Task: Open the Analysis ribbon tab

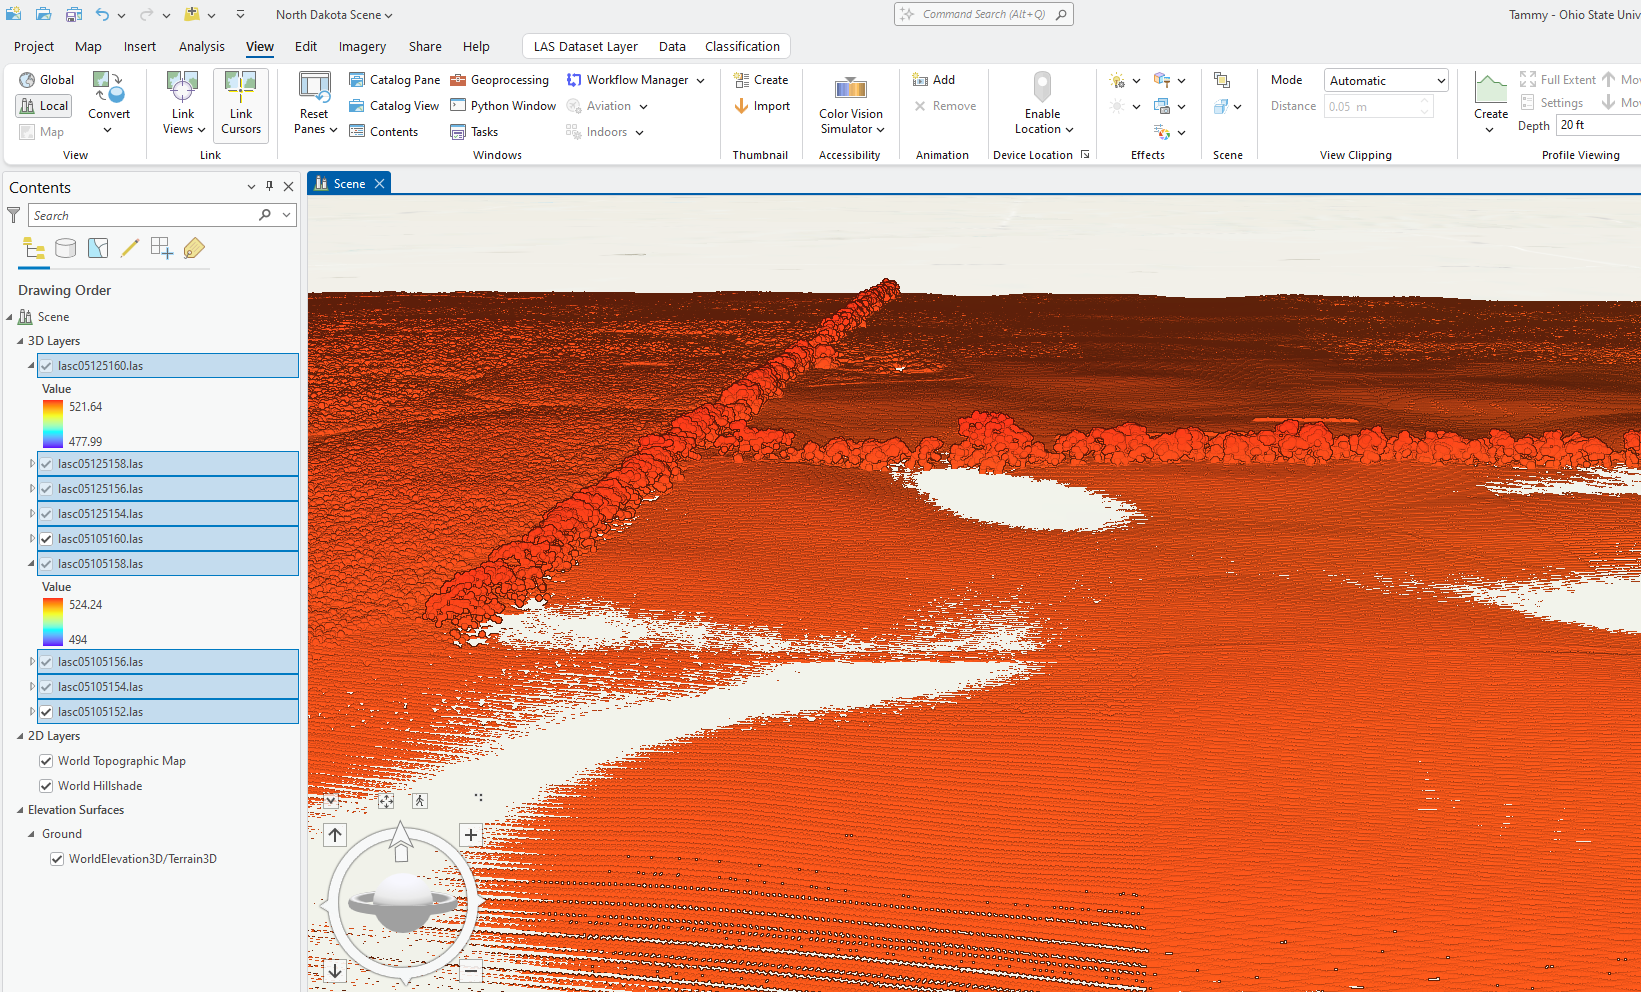Action: point(201,47)
